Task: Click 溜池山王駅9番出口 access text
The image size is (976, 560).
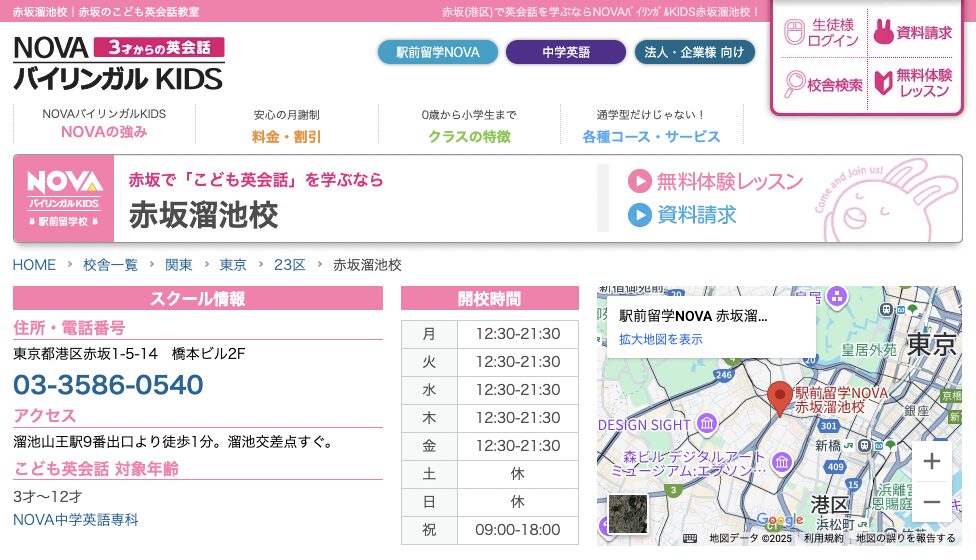Action: [174, 442]
